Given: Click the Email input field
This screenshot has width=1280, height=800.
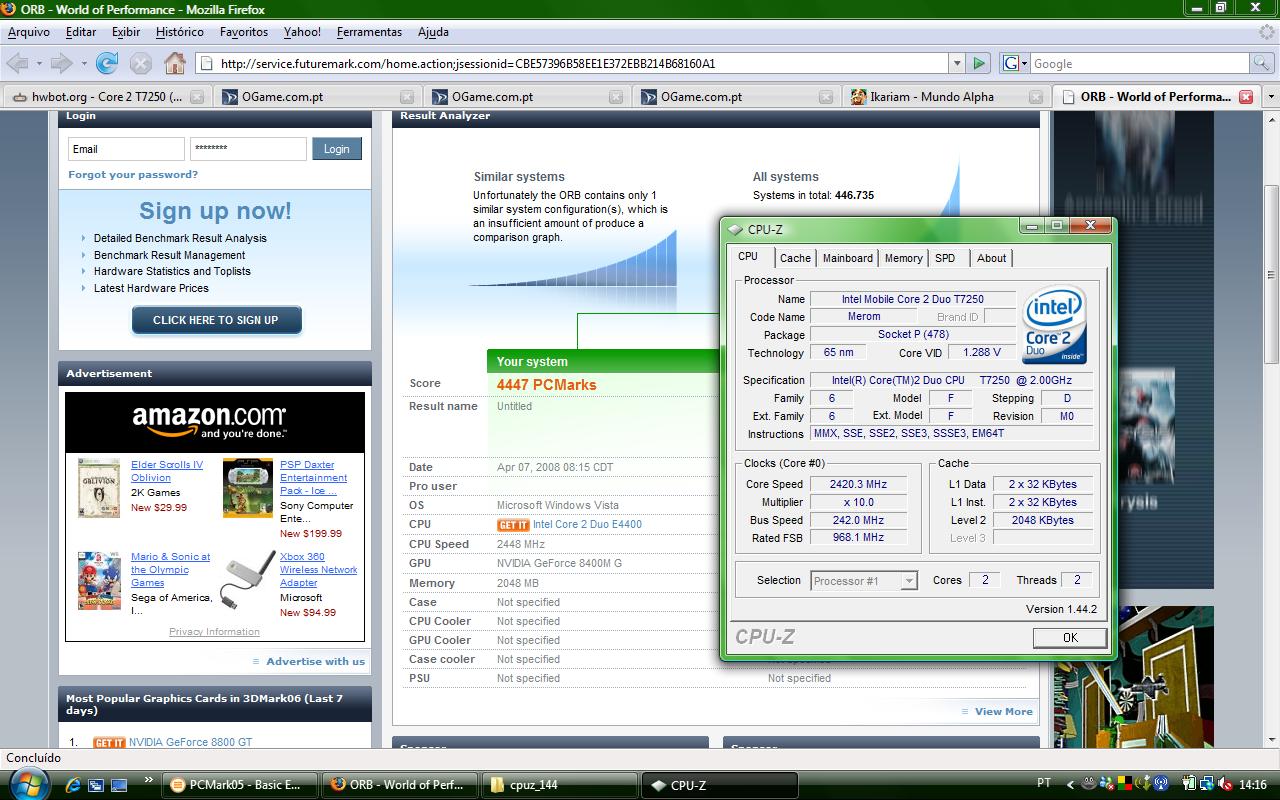Looking at the screenshot, I should point(126,149).
